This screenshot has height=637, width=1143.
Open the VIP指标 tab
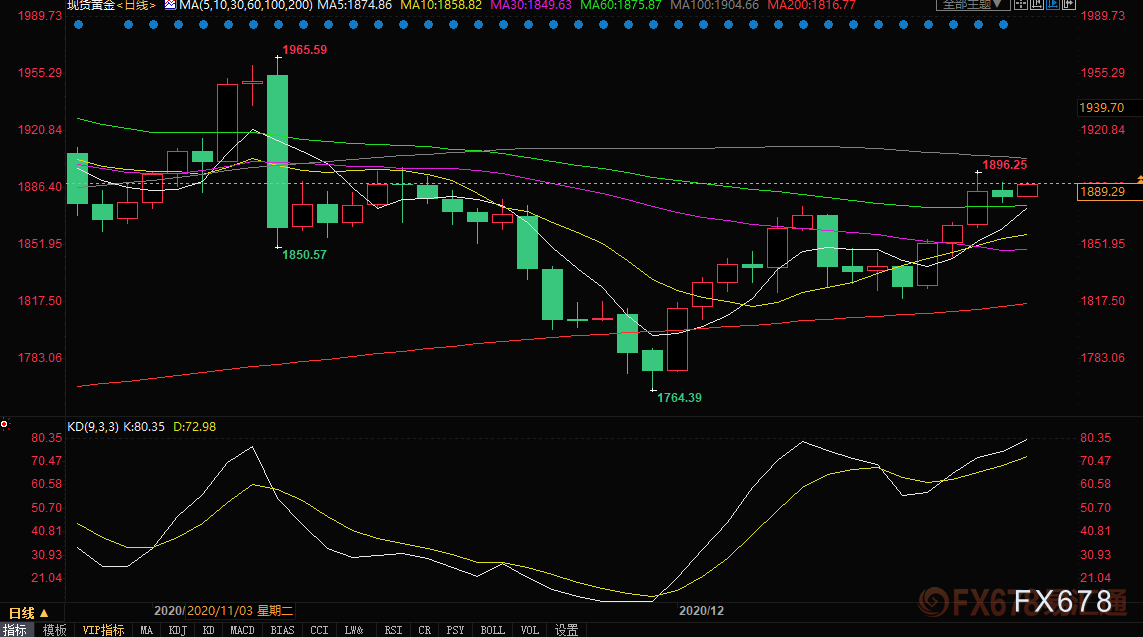click(103, 630)
